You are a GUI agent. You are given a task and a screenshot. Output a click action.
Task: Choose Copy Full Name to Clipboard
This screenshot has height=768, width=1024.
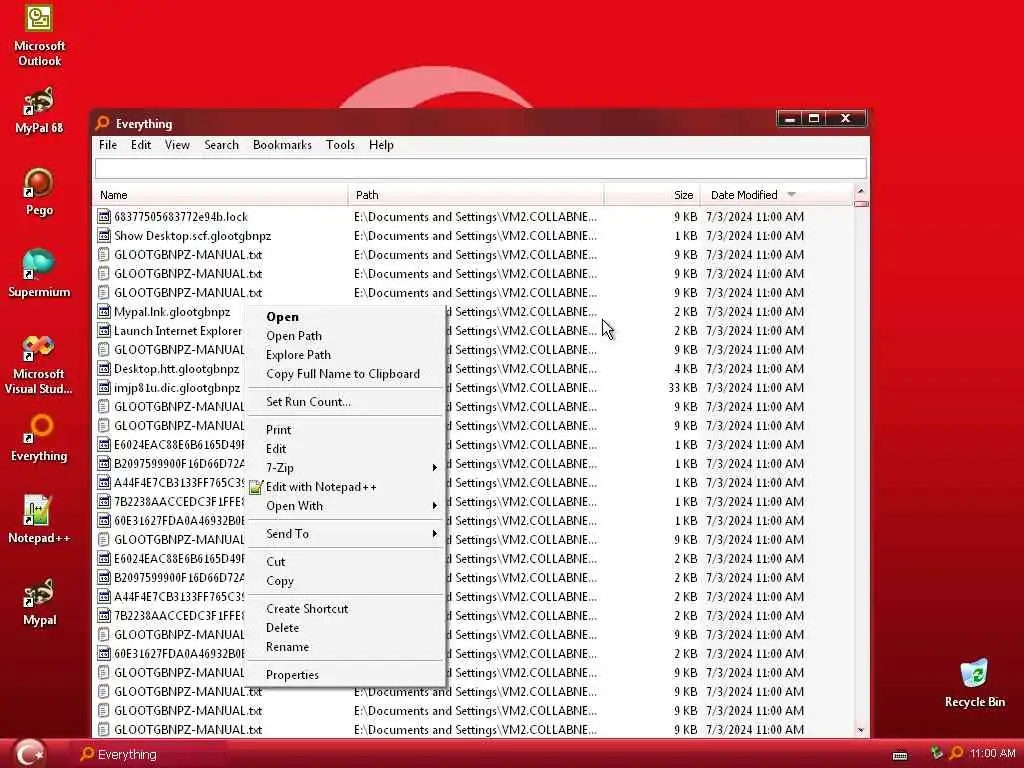(345, 374)
